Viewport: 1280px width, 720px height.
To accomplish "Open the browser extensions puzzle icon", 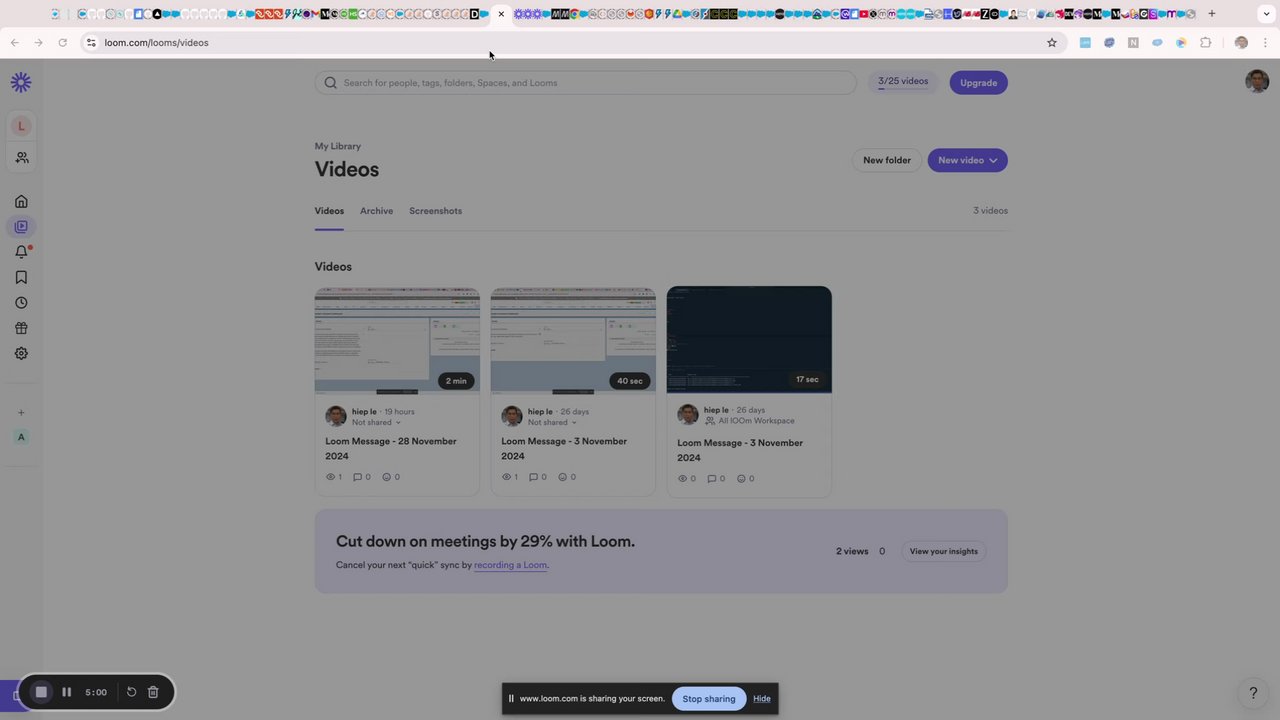I will (x=1206, y=43).
